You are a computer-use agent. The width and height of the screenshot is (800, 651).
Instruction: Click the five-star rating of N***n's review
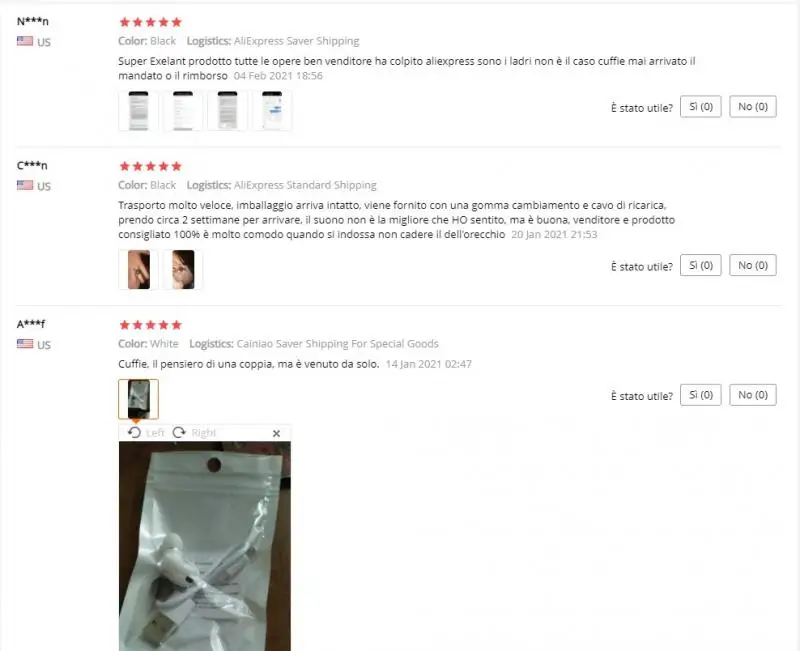(150, 22)
